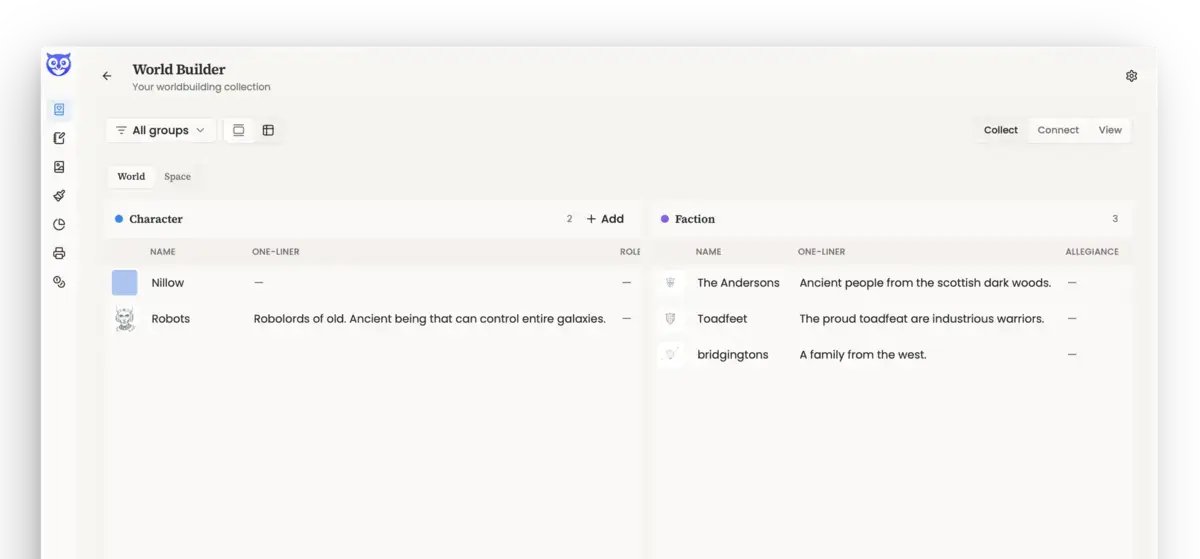The image size is (1200, 559).
Task: Select the World tab
Action: coord(131,177)
